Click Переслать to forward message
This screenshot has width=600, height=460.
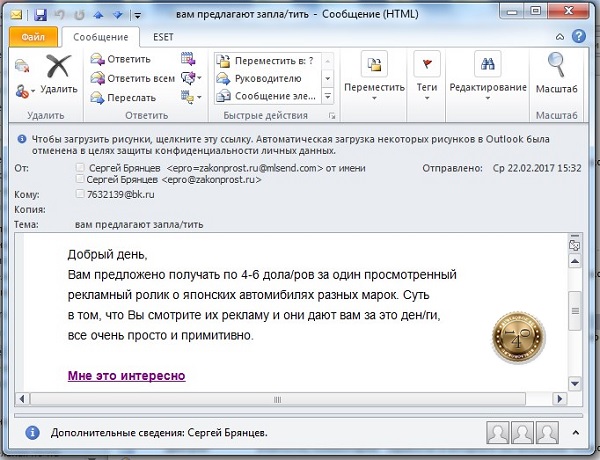click(123, 98)
